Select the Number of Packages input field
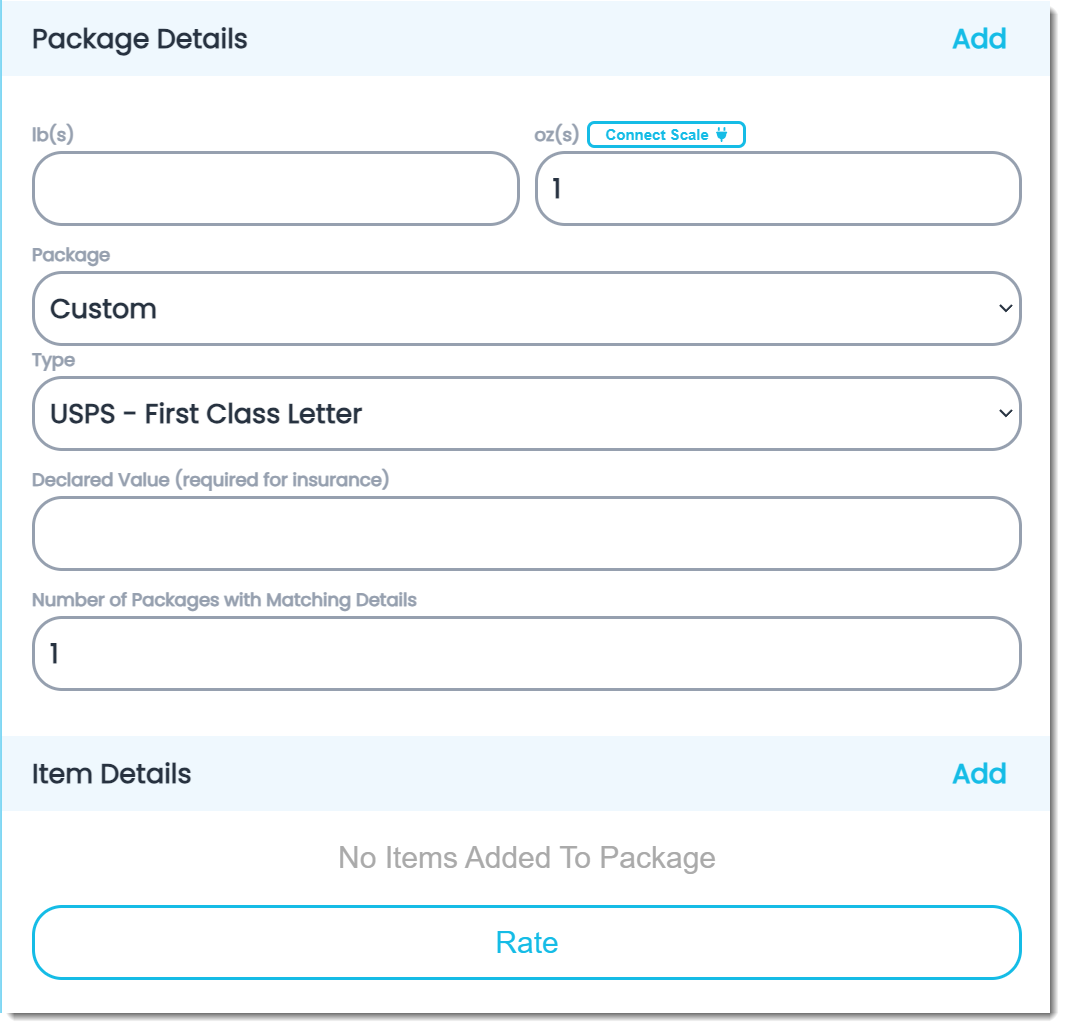The width and height of the screenshot is (1065, 1028). (x=527, y=654)
